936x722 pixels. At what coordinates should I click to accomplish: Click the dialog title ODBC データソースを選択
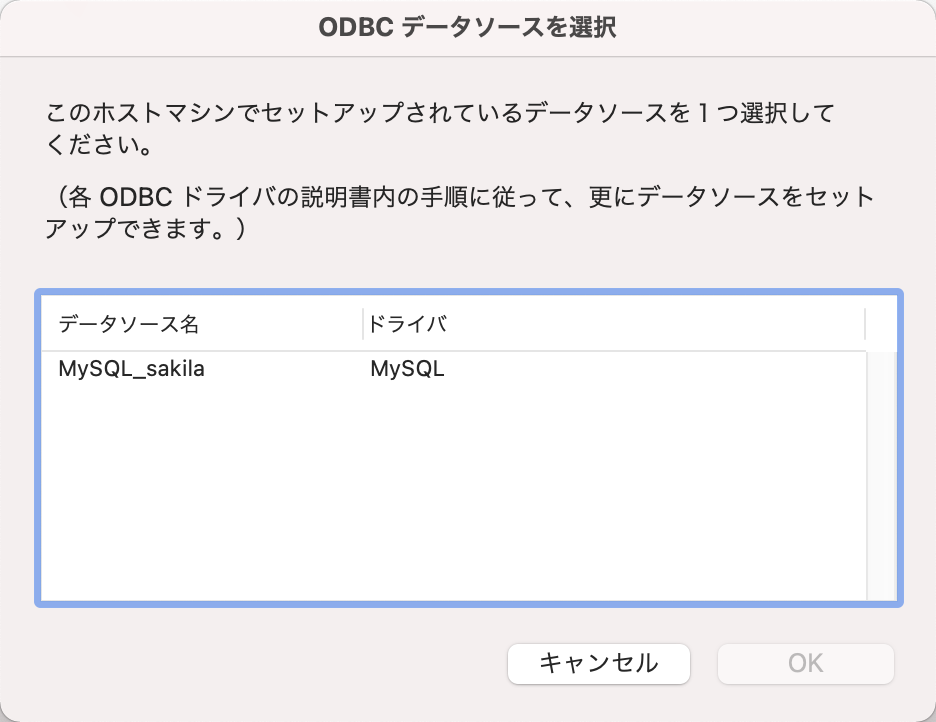pos(467,28)
